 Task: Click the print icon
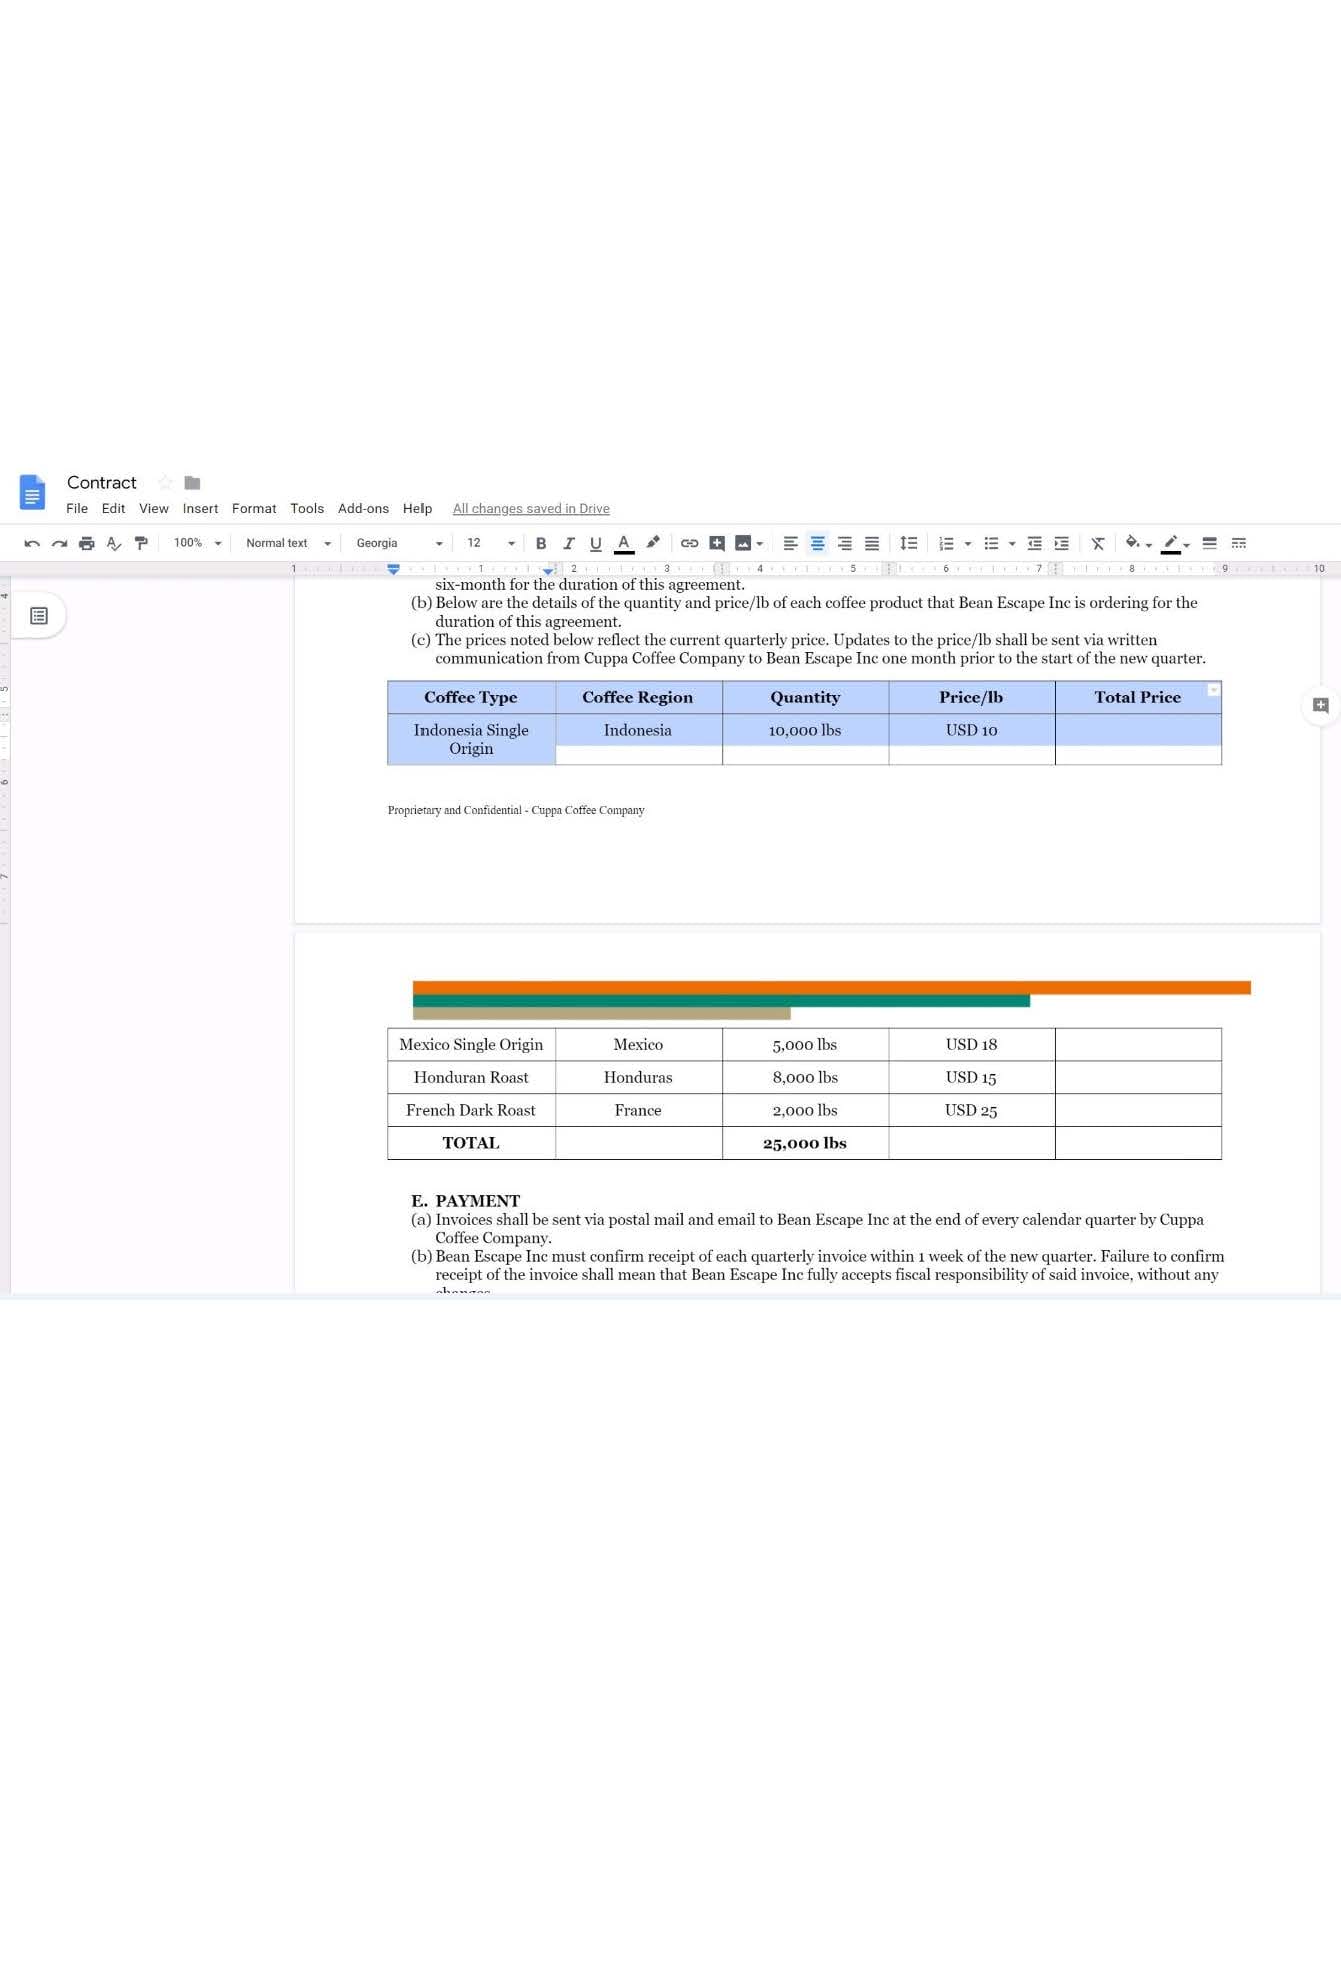click(87, 543)
